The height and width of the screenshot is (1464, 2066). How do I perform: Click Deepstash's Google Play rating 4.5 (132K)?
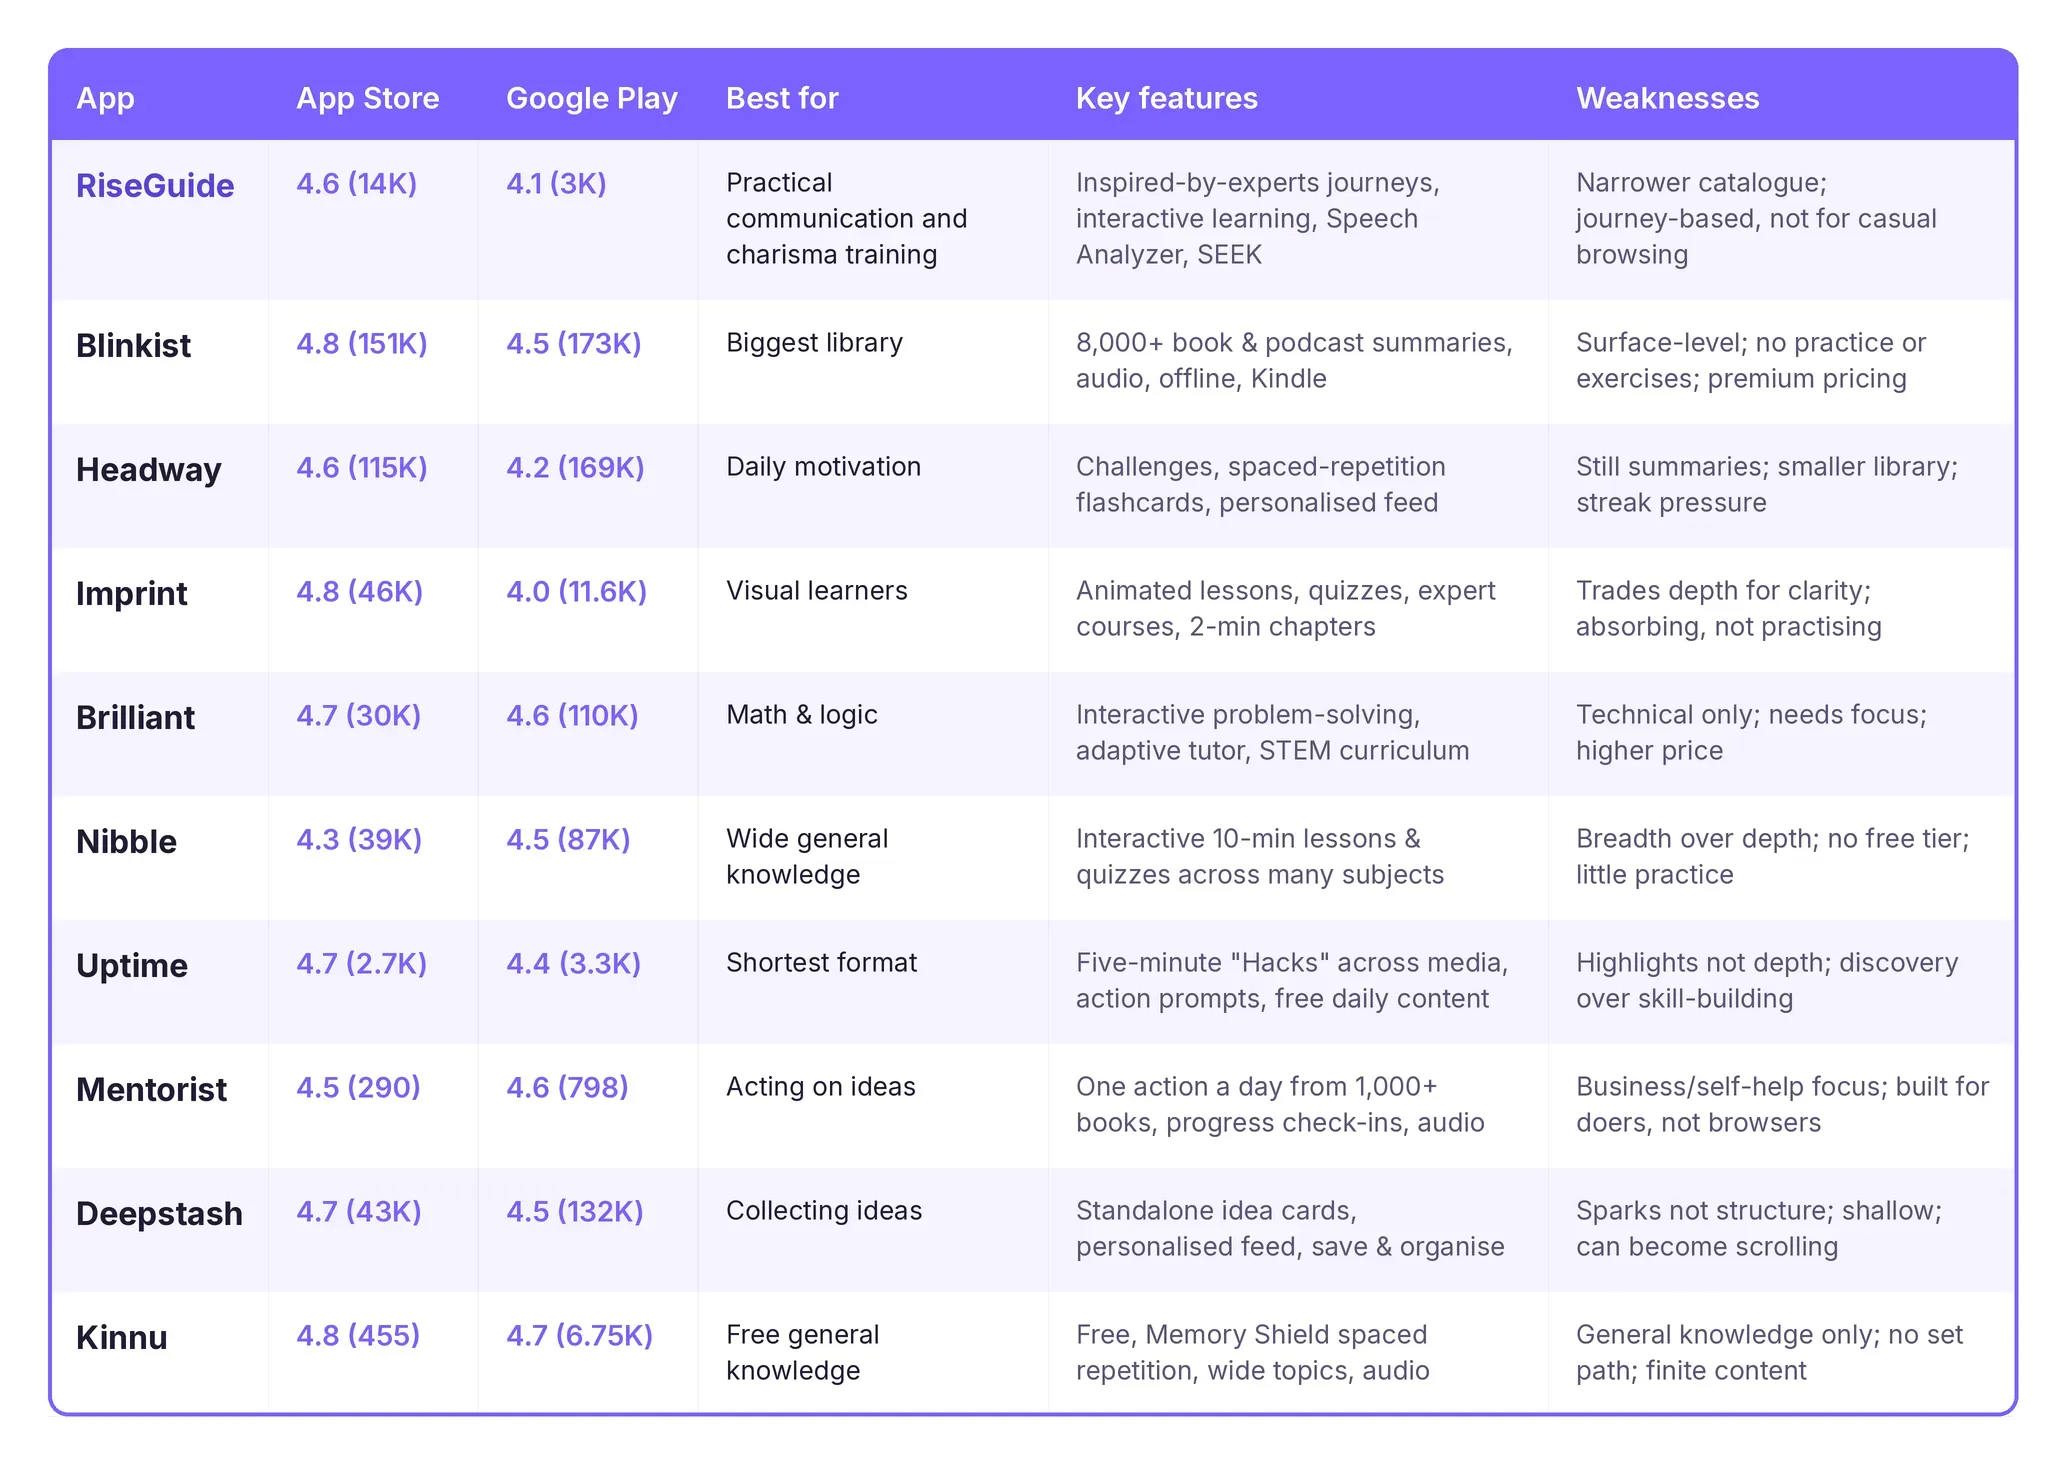575,1211
